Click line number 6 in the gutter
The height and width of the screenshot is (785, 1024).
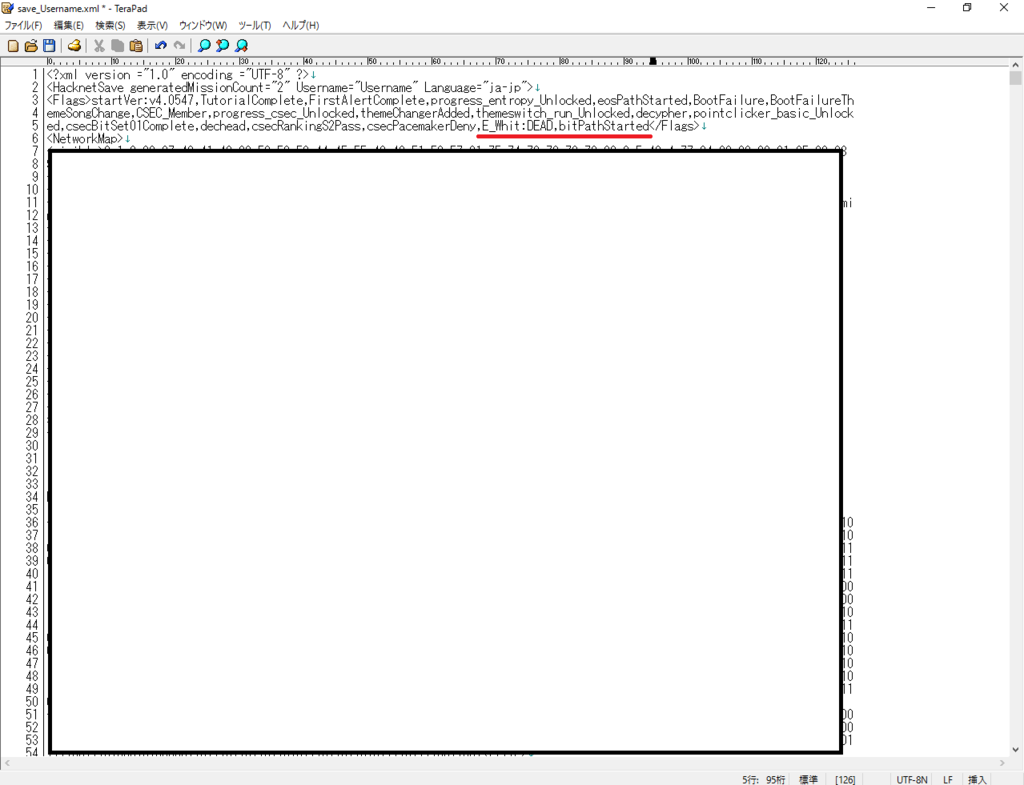(x=35, y=139)
